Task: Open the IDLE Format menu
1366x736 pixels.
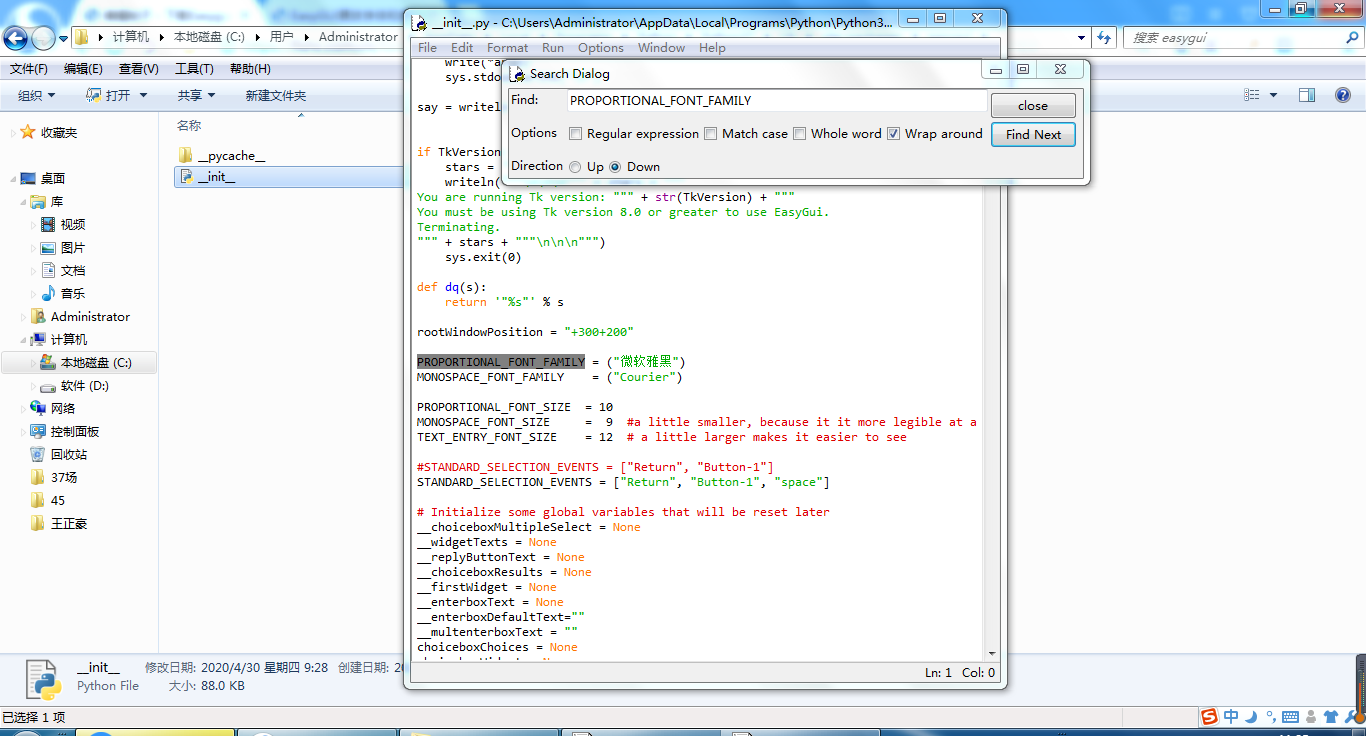Action: (508, 48)
